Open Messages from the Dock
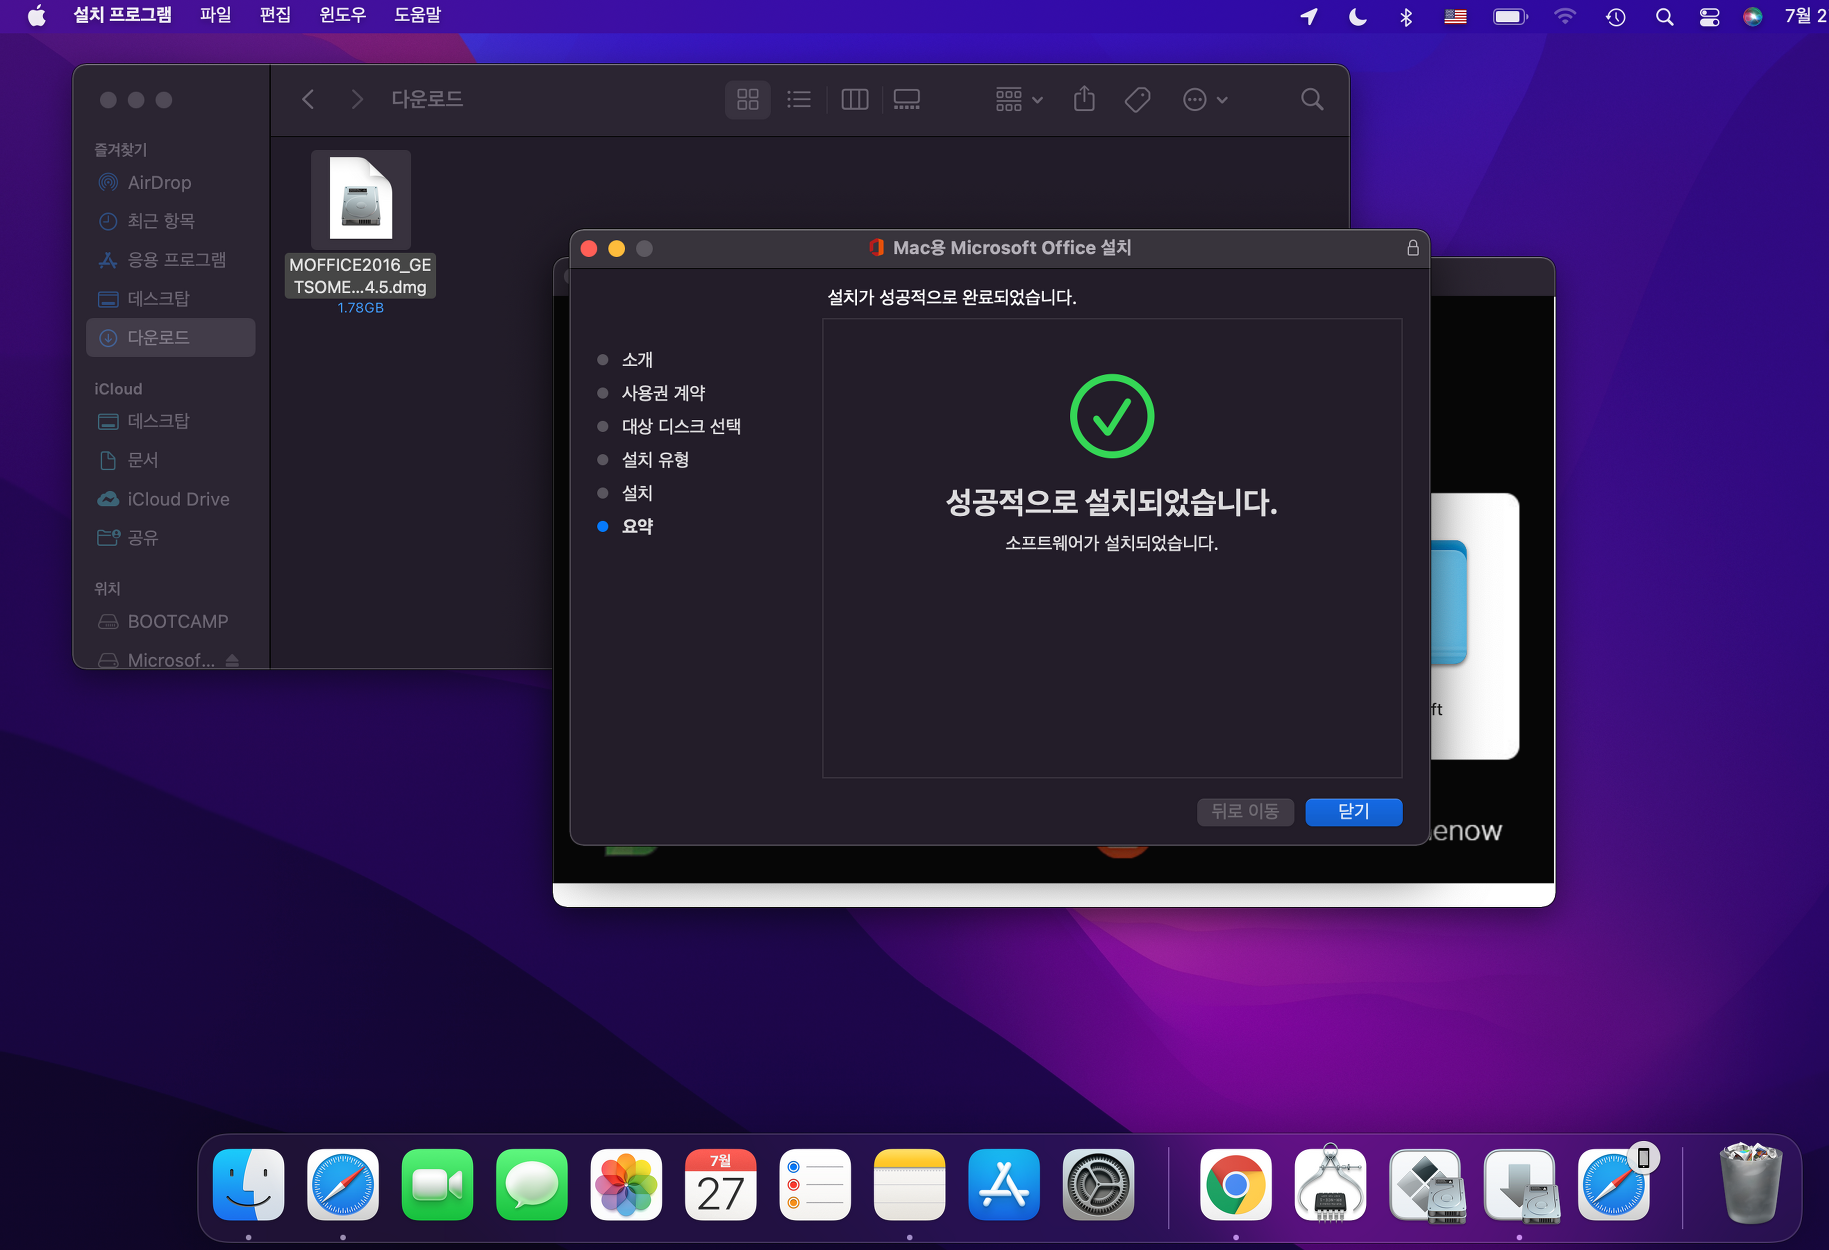This screenshot has width=1829, height=1250. (532, 1185)
